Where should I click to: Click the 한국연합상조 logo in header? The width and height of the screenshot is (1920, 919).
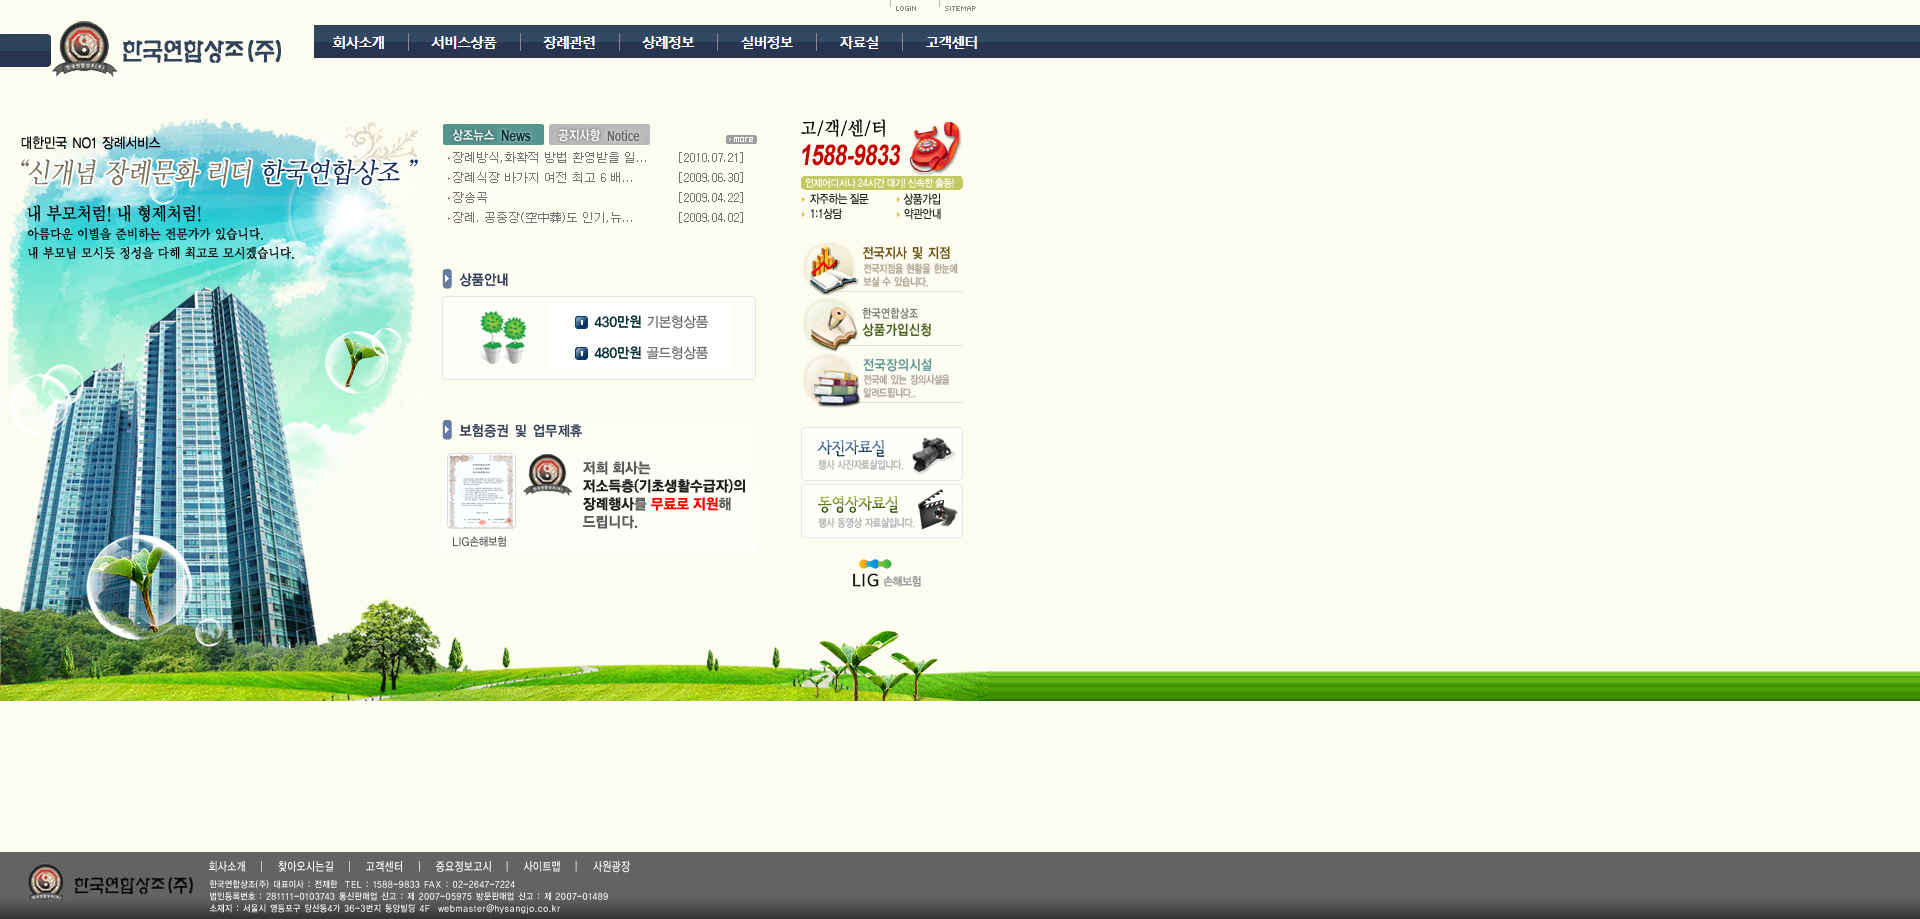coord(170,49)
